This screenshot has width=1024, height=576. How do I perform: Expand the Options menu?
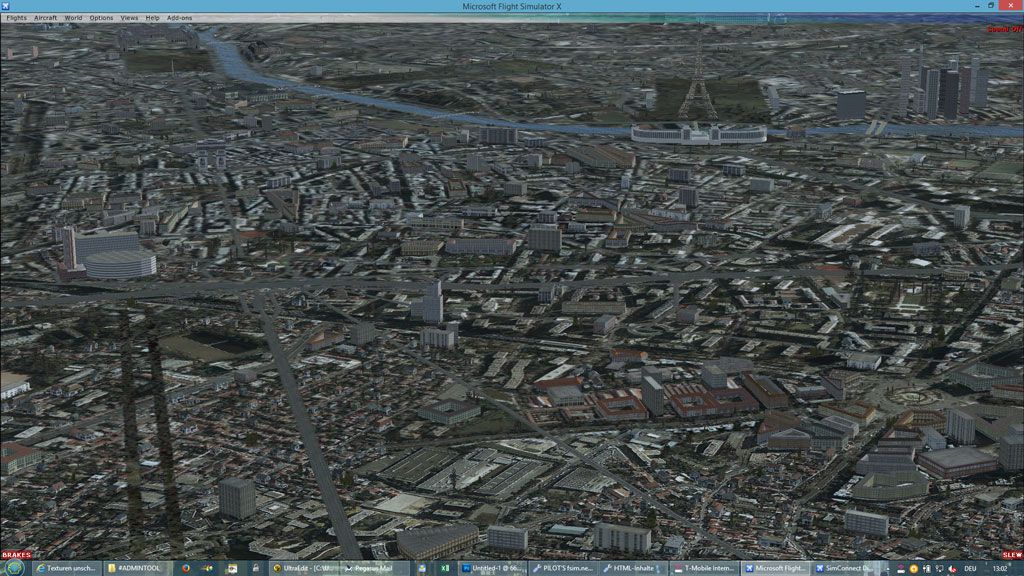pyautogui.click(x=101, y=18)
